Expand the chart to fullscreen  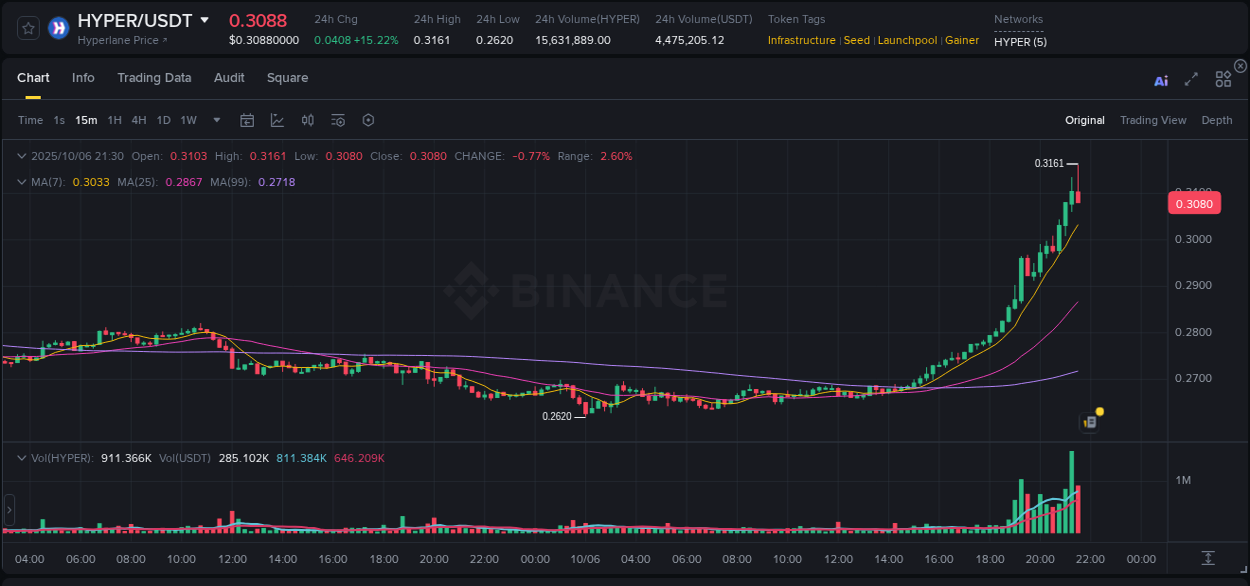coord(1190,79)
